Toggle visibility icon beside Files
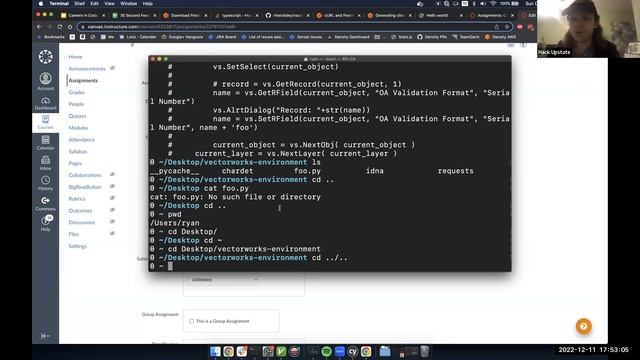This screenshot has width=640, height=360. [112, 233]
